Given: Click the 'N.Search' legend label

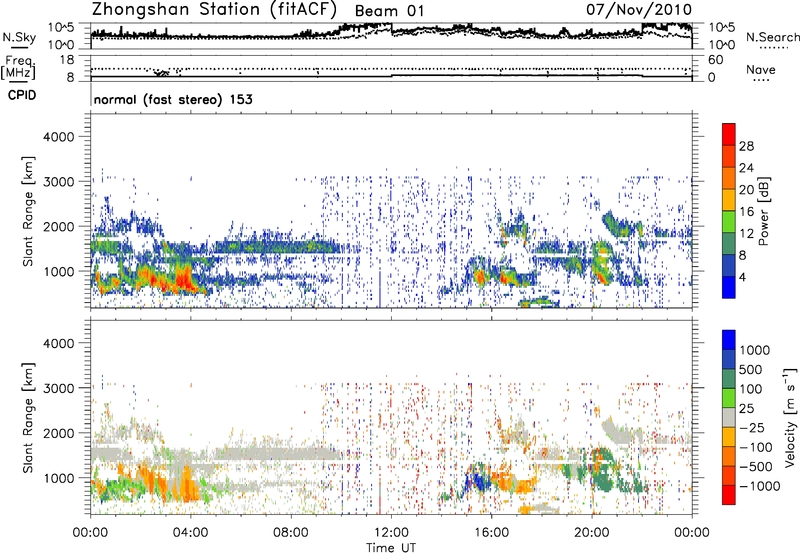Looking at the screenshot, I should pos(772,37).
